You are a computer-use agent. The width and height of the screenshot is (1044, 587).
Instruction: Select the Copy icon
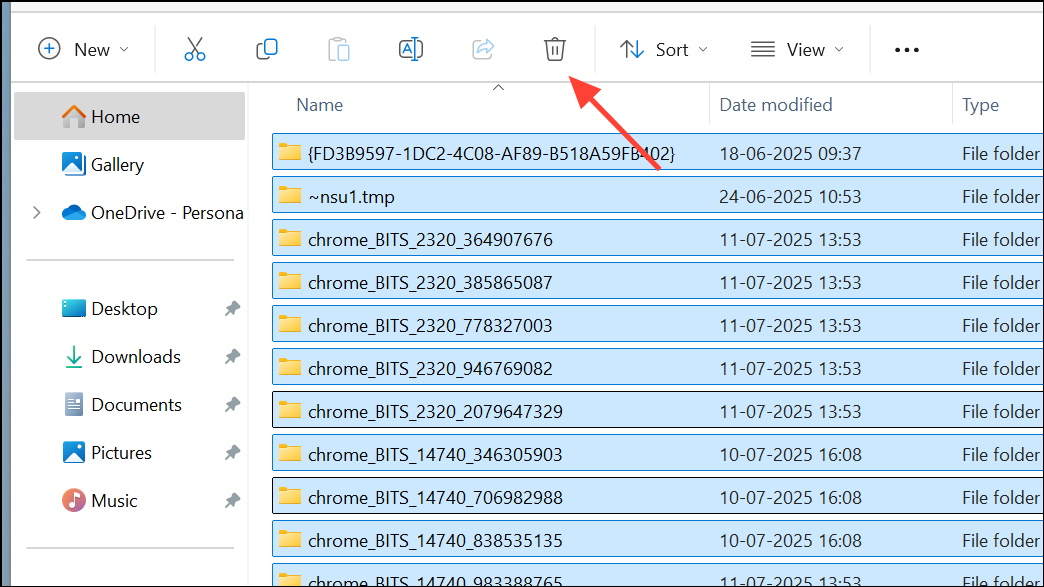(x=267, y=48)
